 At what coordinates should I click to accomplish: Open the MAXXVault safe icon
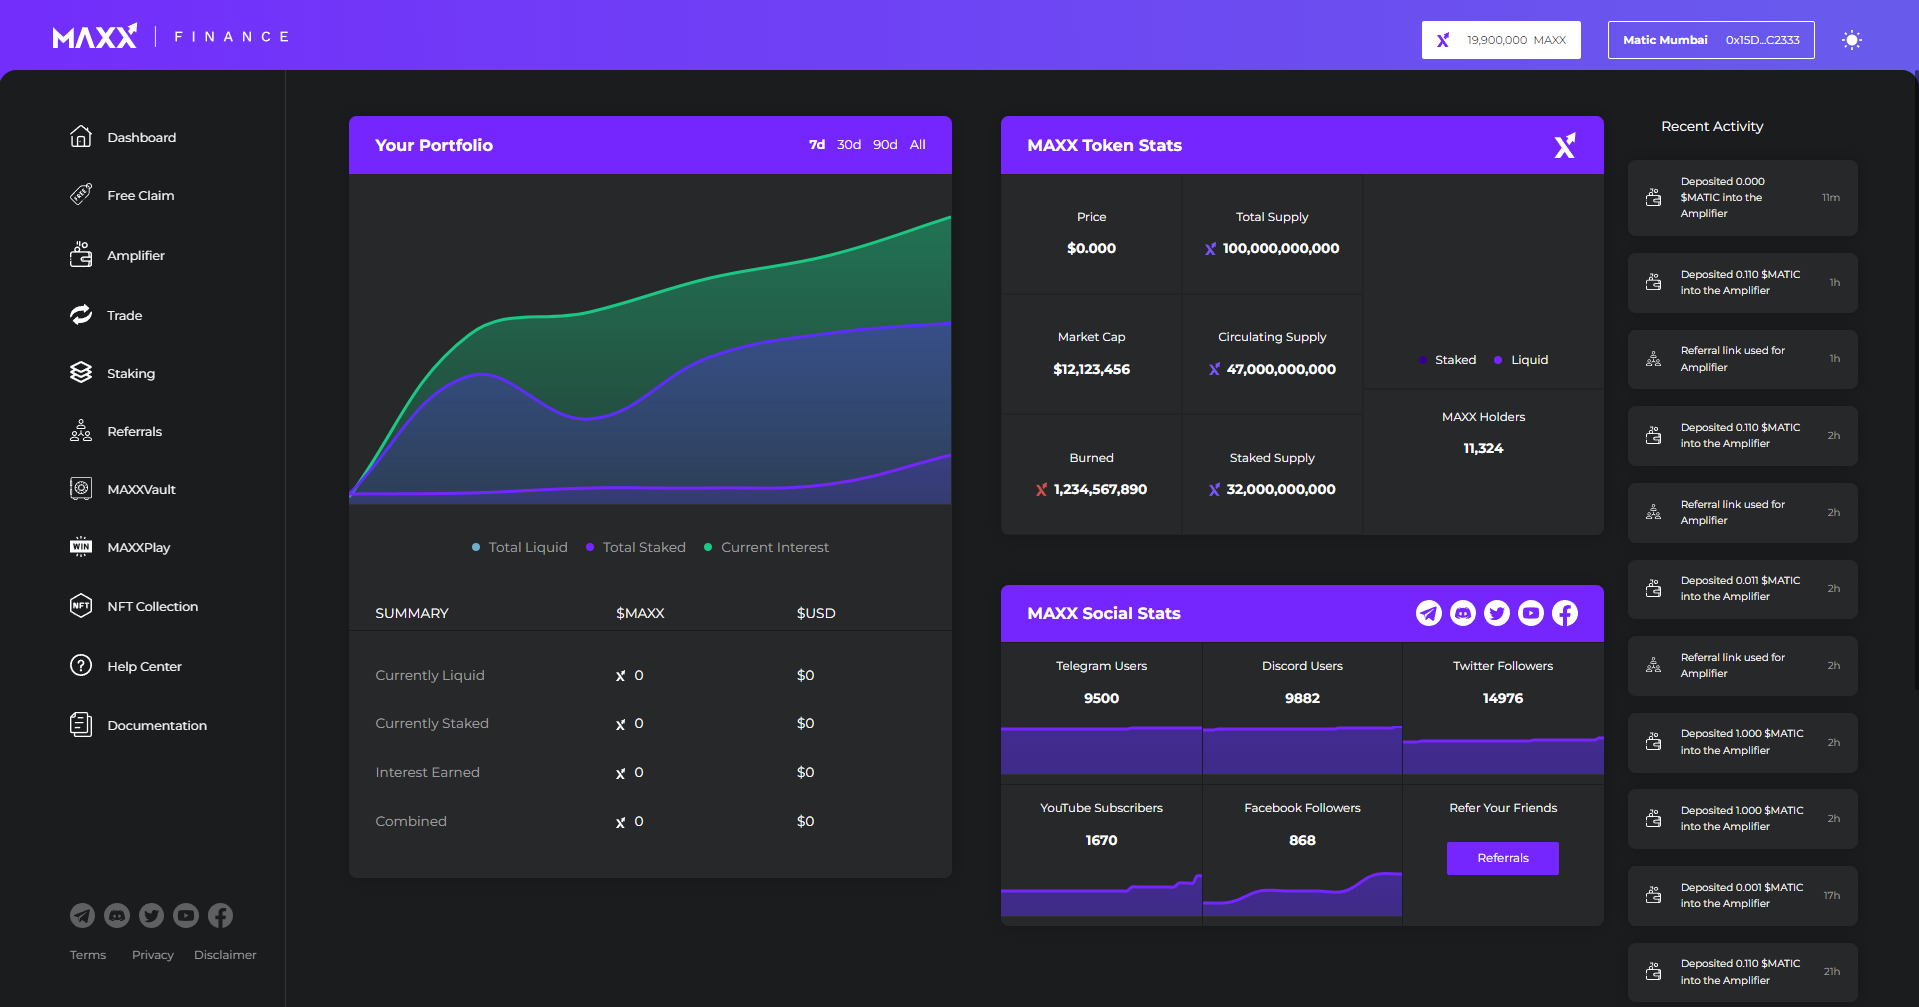pos(81,488)
